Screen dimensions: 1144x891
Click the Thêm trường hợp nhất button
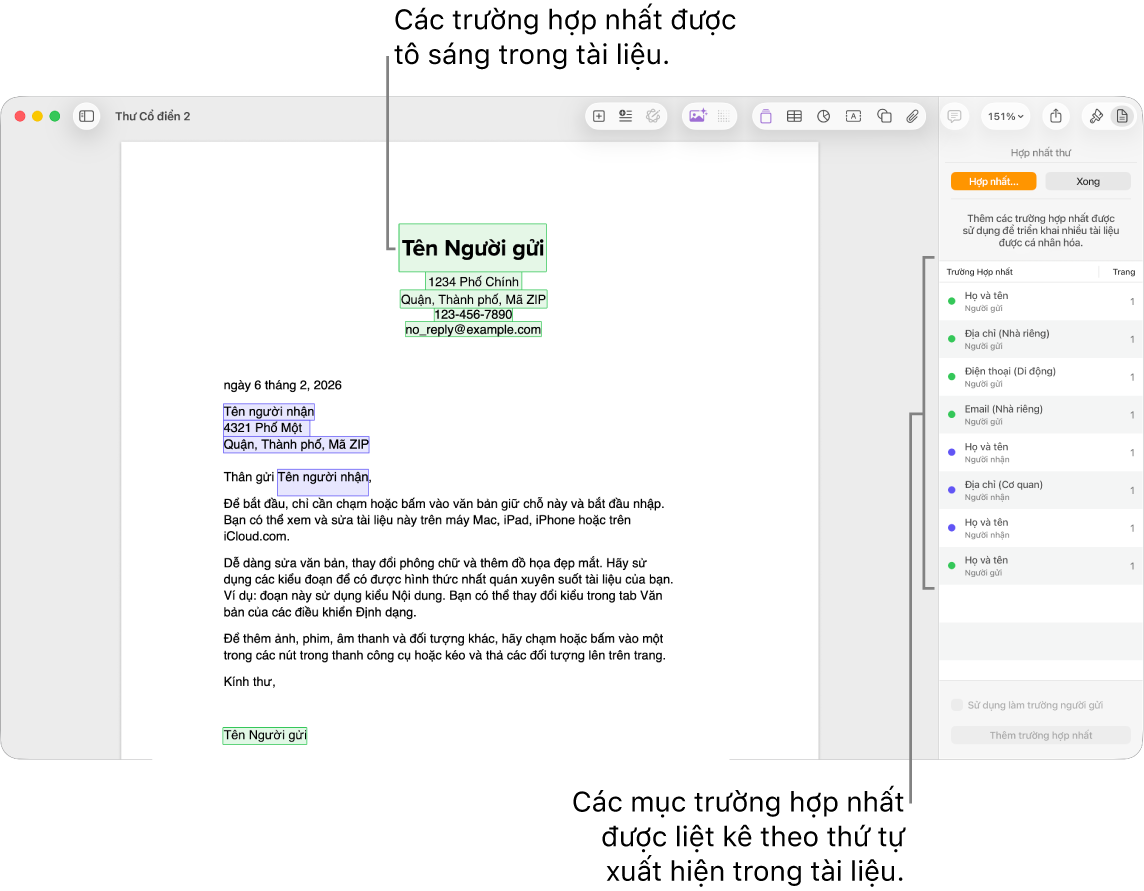(1040, 736)
